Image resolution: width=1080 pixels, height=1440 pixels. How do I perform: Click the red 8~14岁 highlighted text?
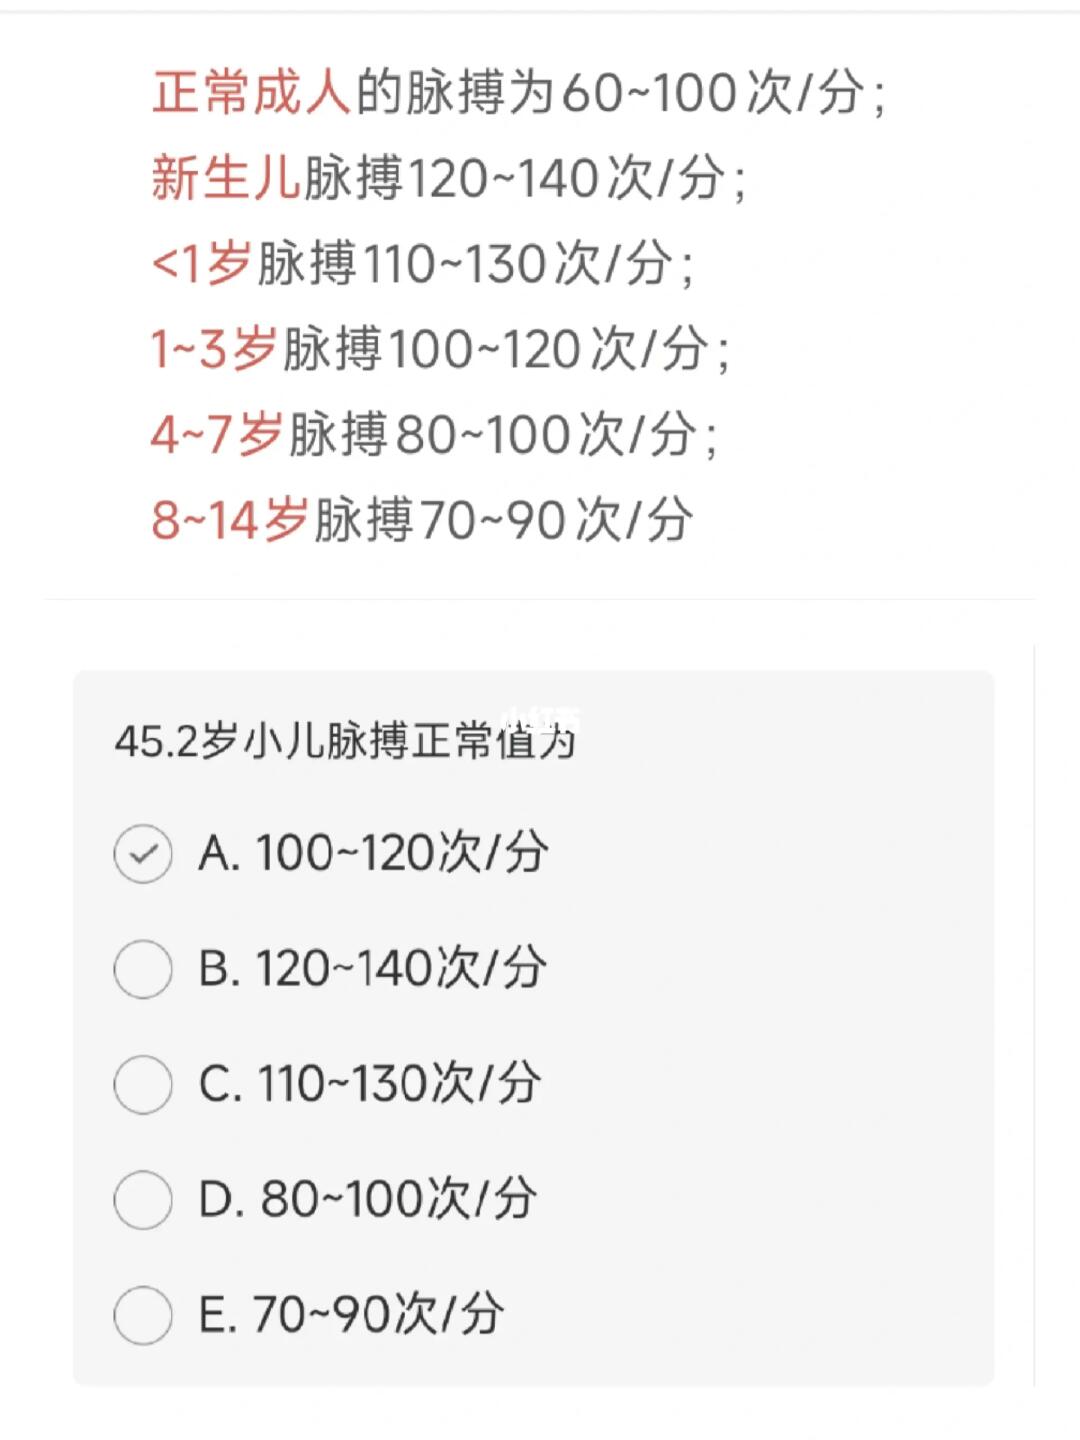230,520
